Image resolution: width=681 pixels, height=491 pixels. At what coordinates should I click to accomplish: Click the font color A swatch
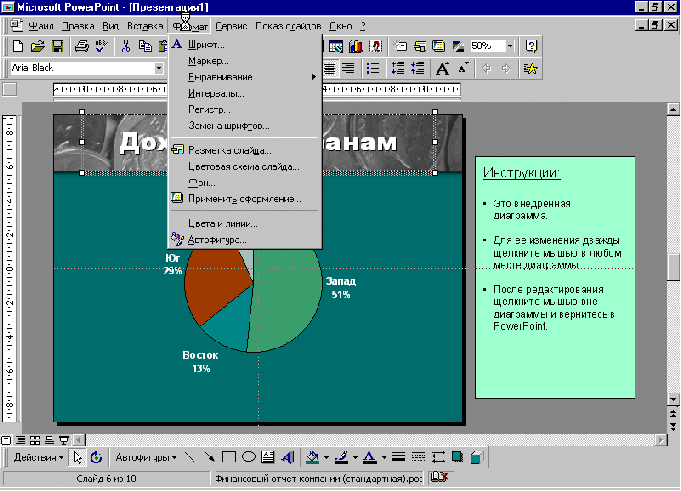click(x=369, y=458)
